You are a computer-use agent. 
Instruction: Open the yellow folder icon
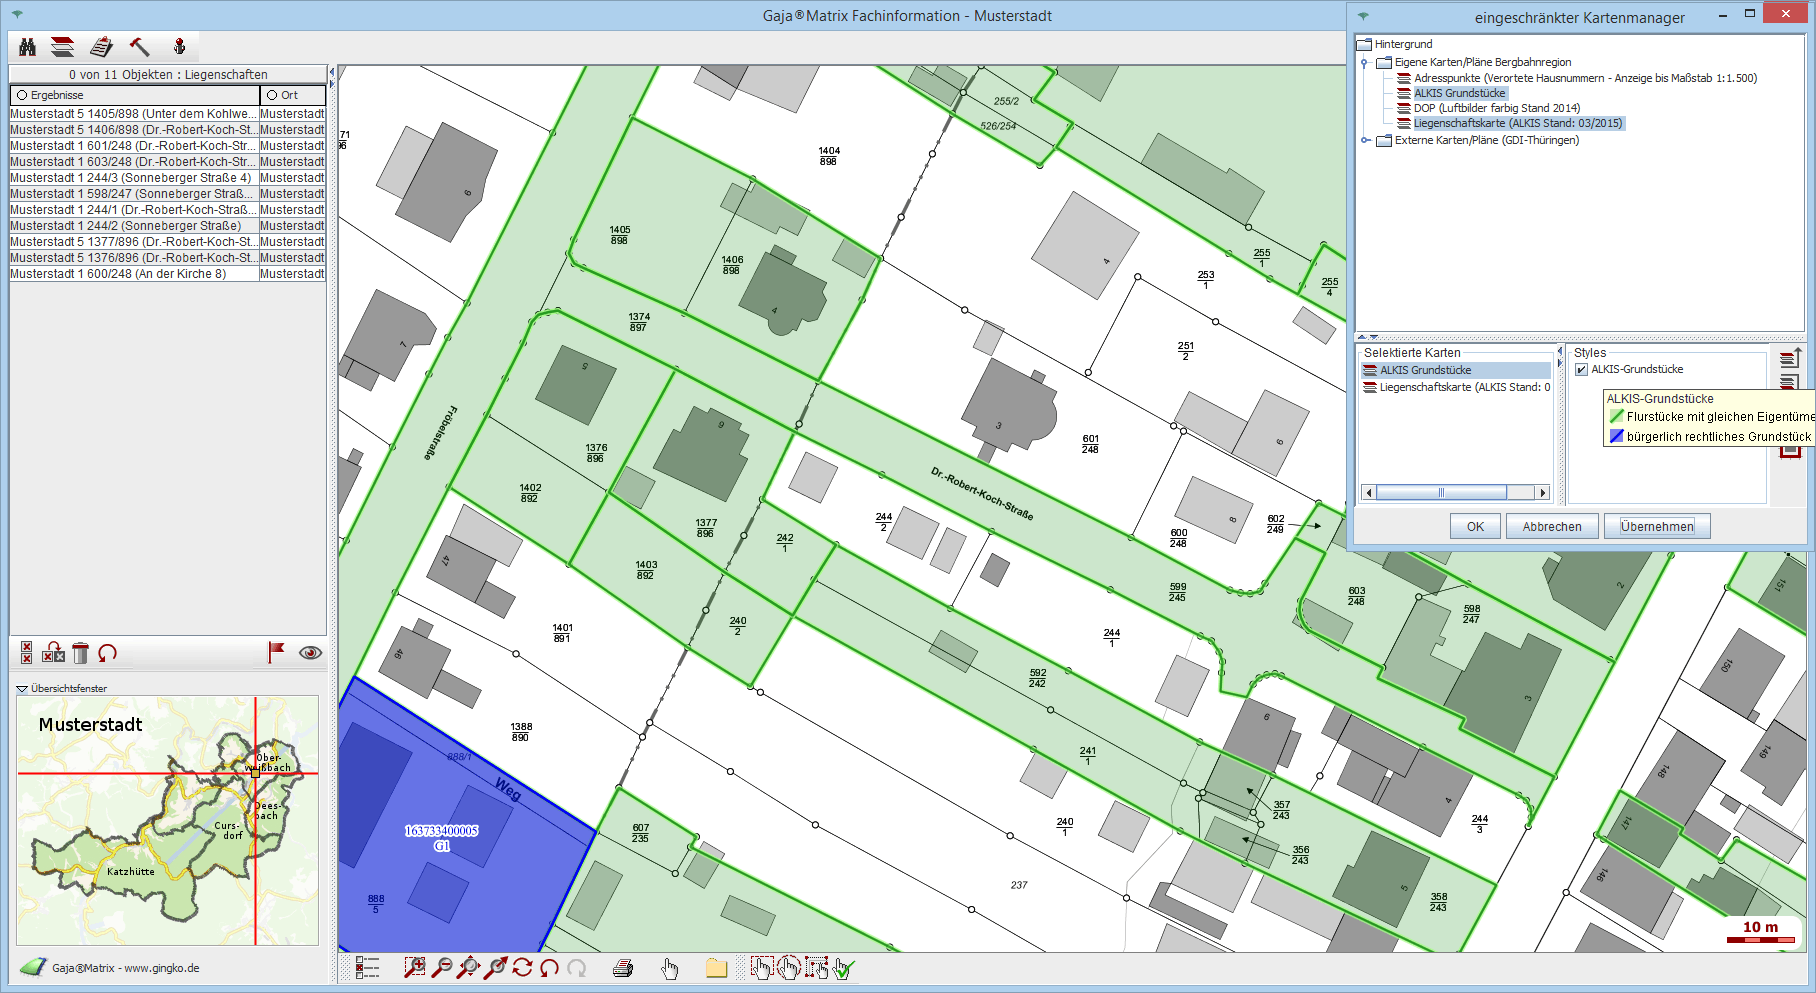coord(716,968)
